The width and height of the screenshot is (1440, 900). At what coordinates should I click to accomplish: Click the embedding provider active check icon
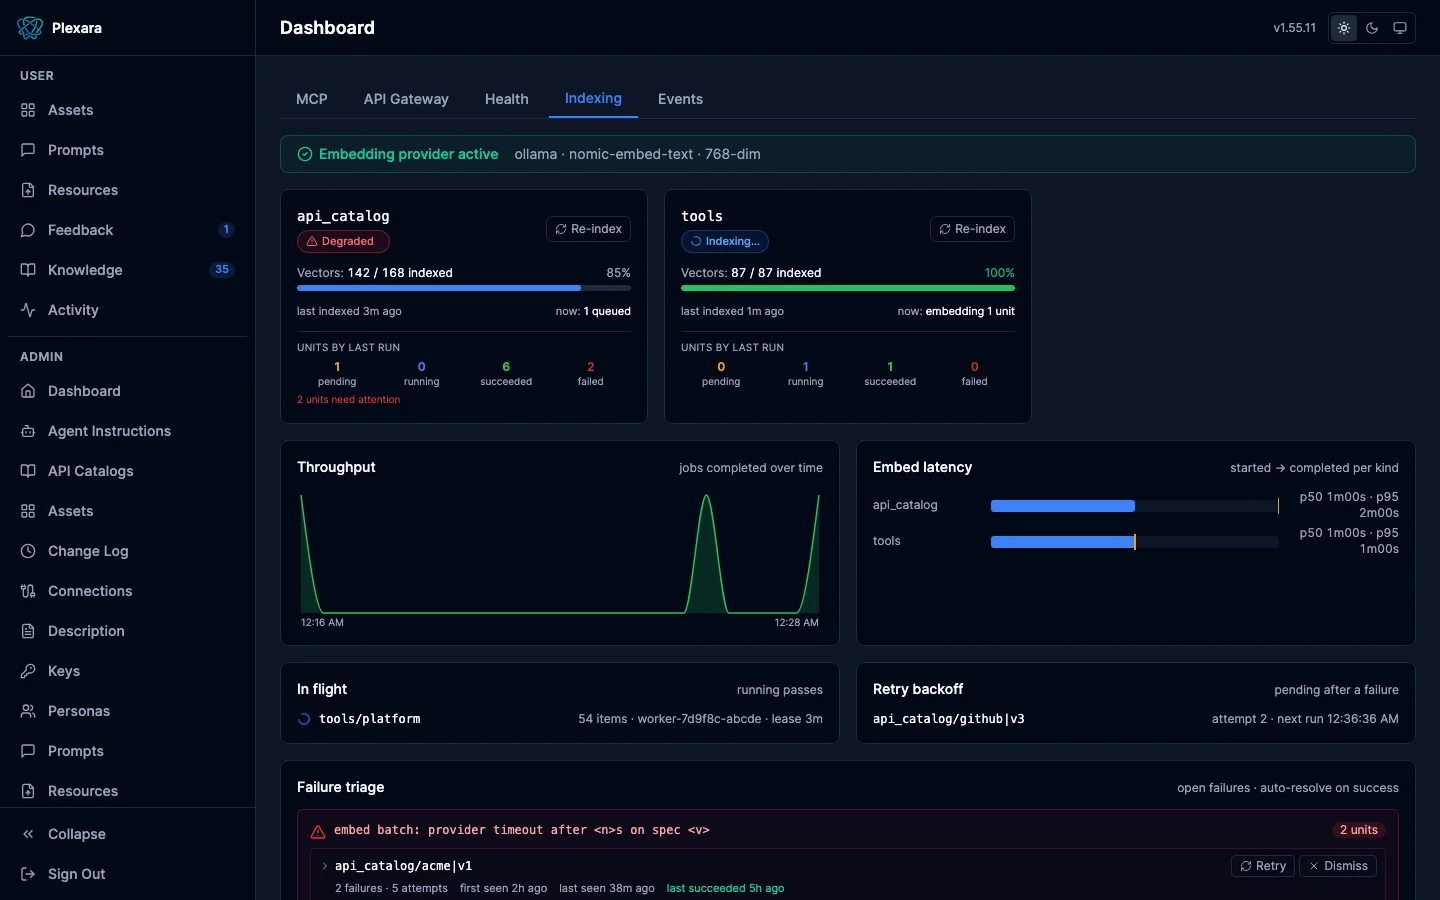click(305, 154)
